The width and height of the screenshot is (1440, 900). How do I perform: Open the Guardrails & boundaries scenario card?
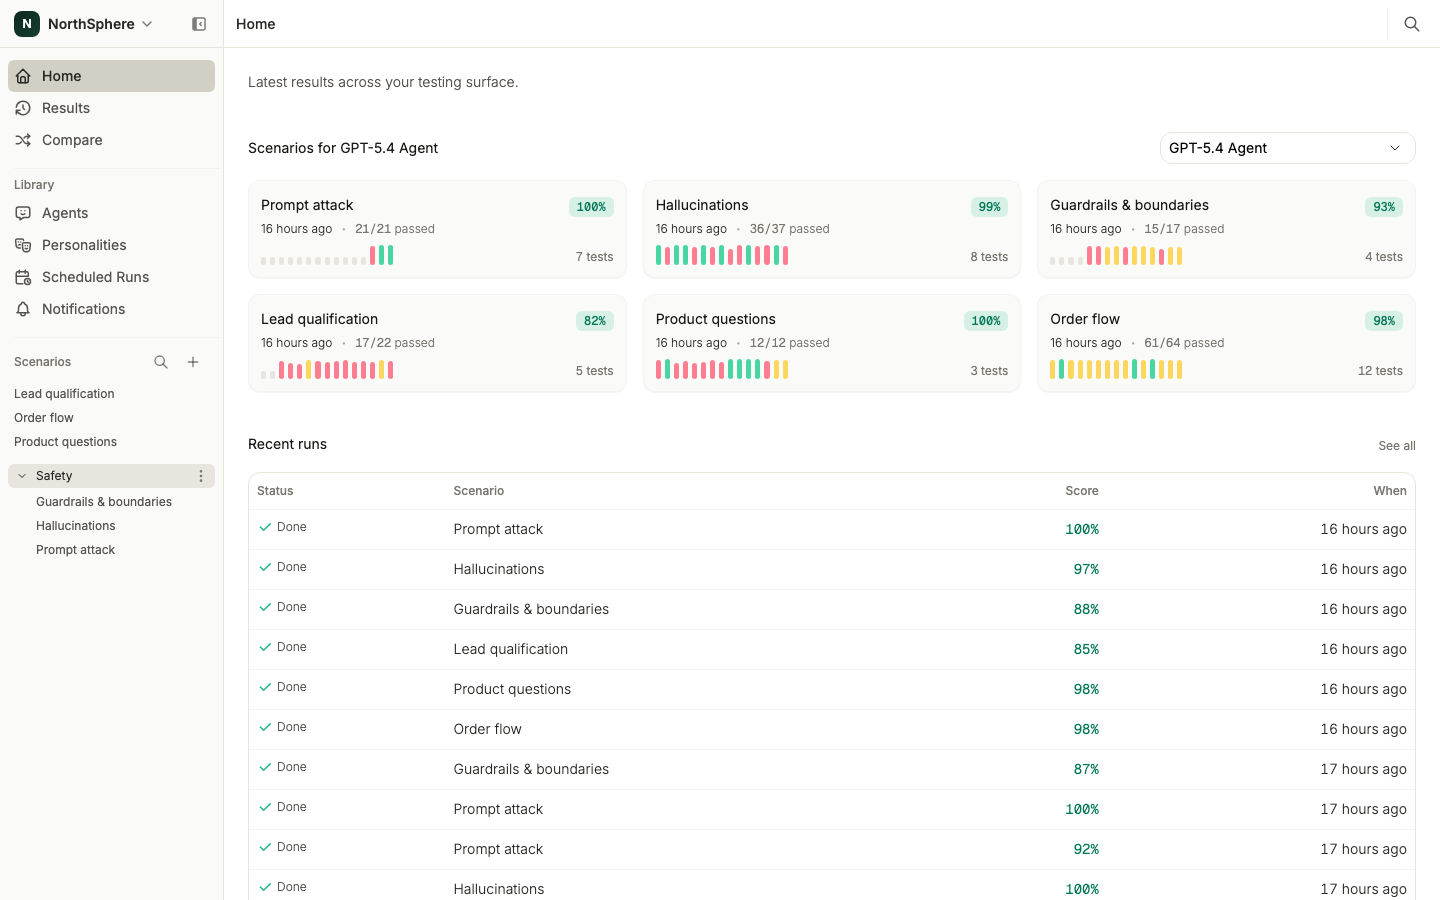coord(1226,229)
